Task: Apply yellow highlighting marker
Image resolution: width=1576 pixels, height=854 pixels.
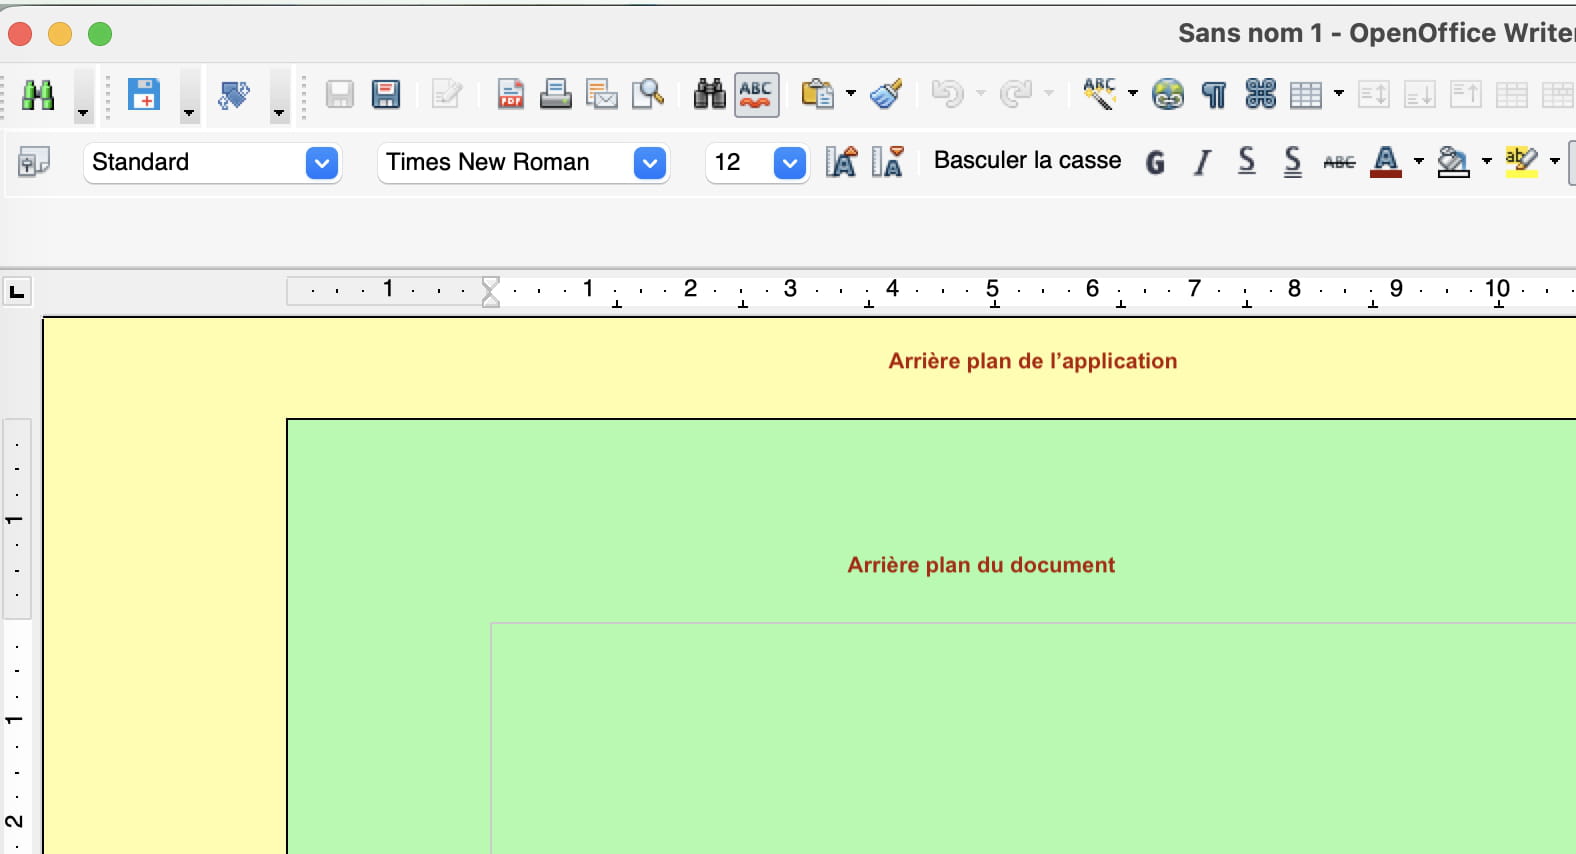Action: tap(1522, 162)
